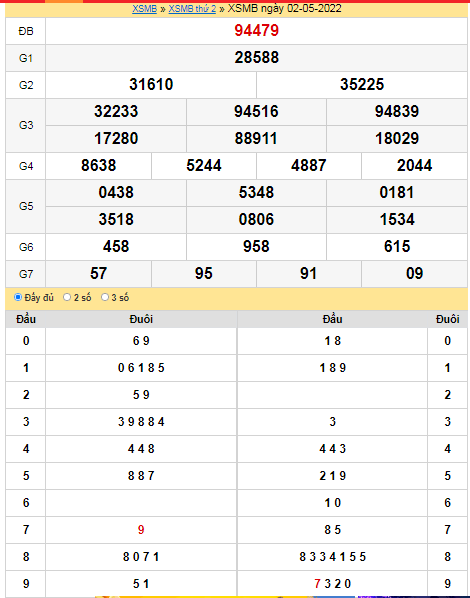Select the 3 số radio option

(105, 297)
